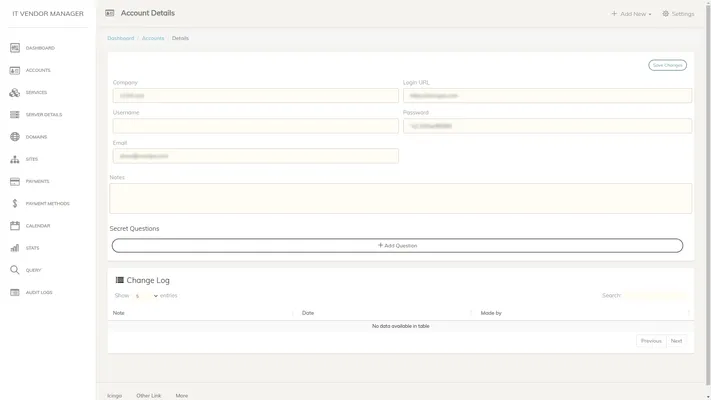Click into the Notes text area
The image size is (711, 400).
pos(400,198)
